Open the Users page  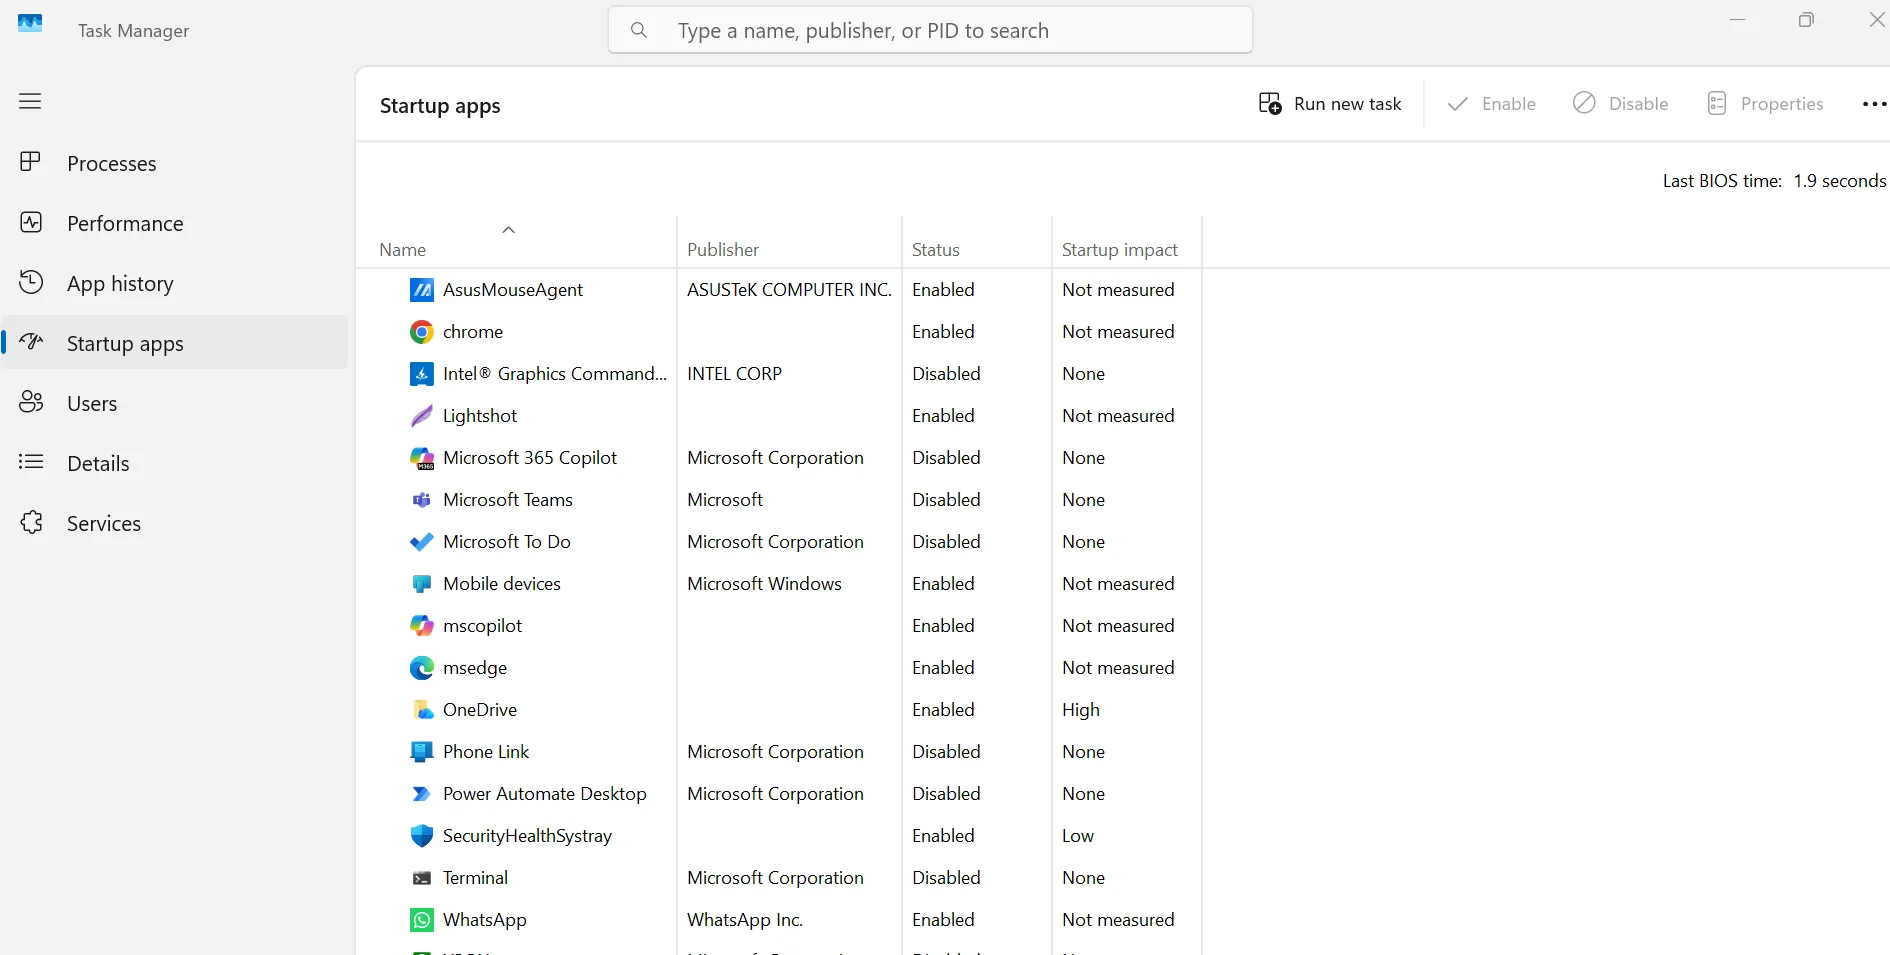pyautogui.click(x=175, y=403)
